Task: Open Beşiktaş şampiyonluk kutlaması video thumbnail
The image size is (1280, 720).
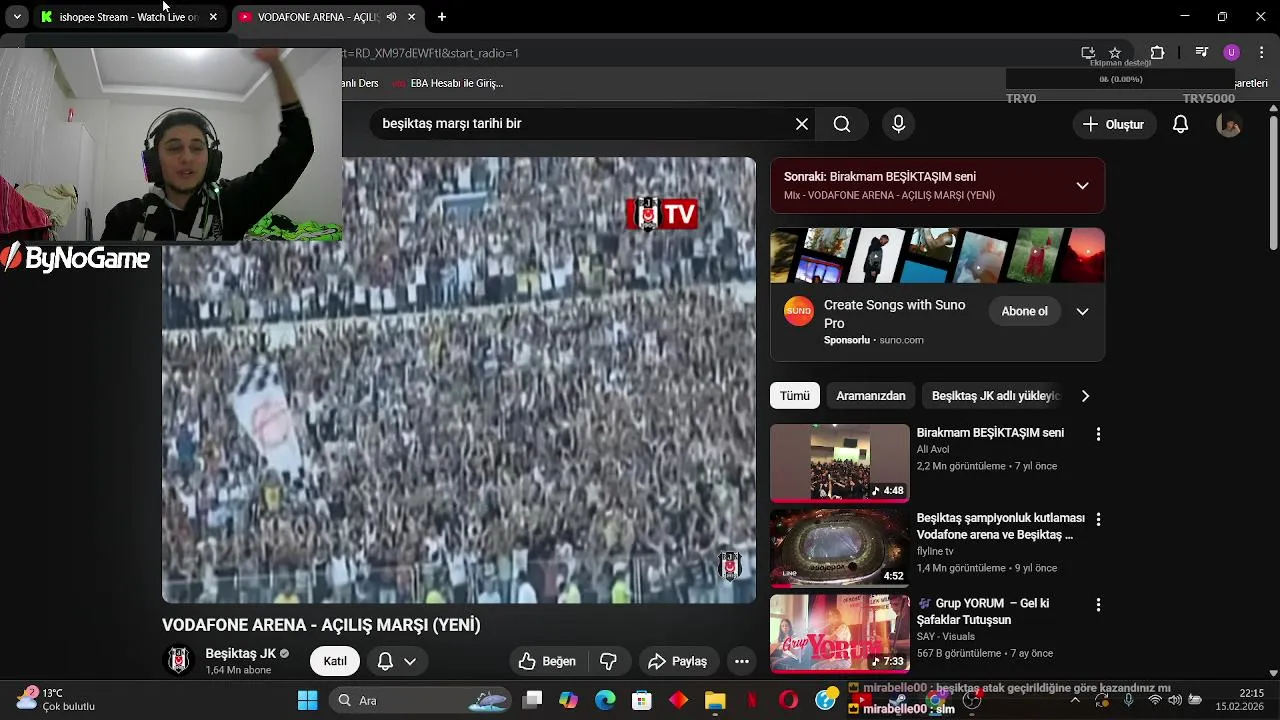Action: click(x=840, y=548)
